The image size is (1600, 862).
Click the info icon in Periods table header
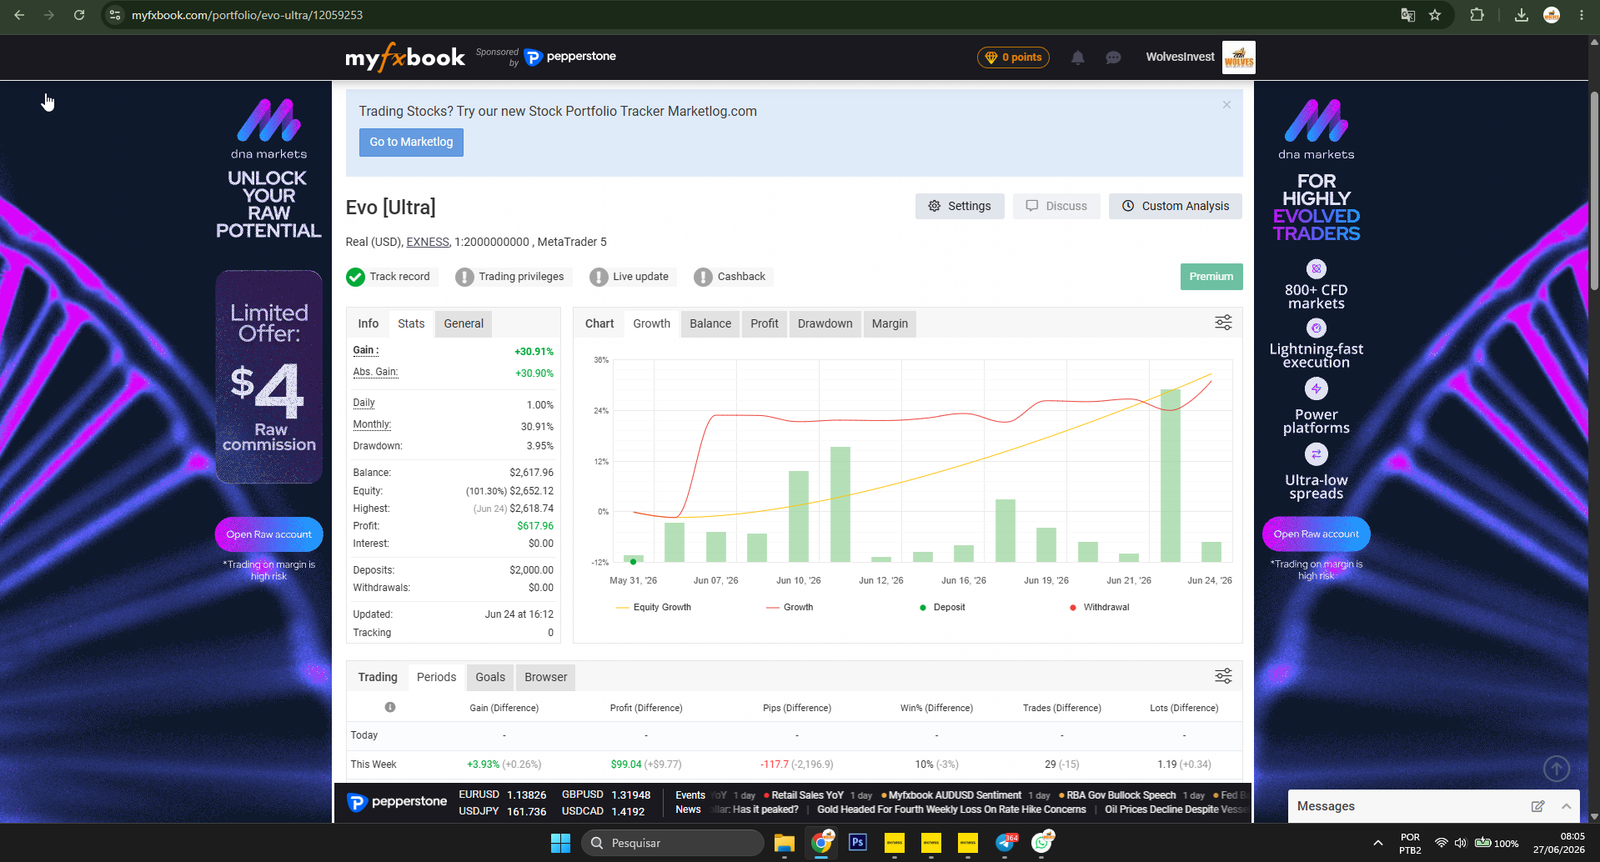coord(390,707)
